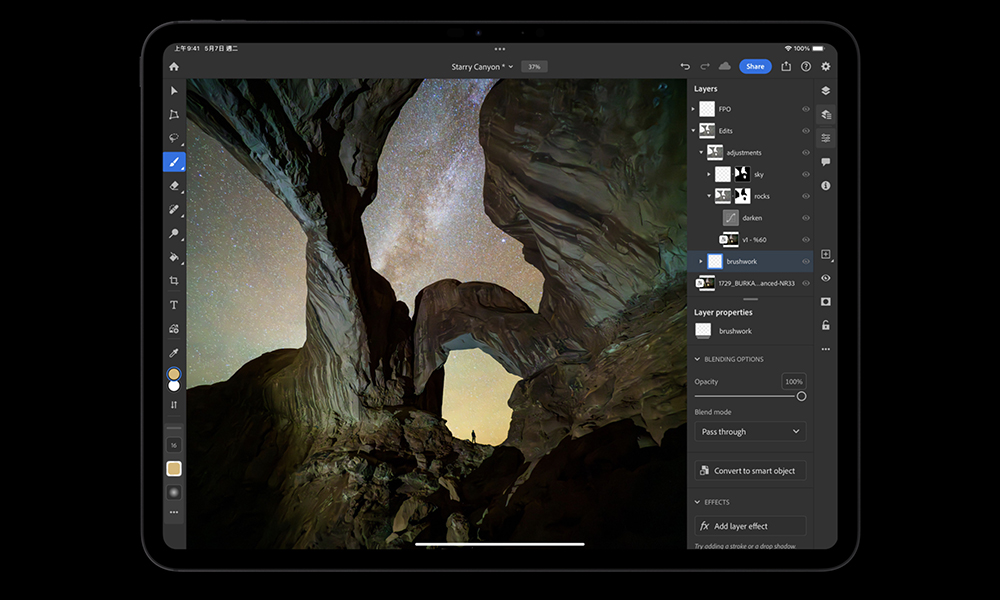This screenshot has height=600, width=1000.
Task: Open the Starry Canyon document title menu
Action: tap(482, 66)
